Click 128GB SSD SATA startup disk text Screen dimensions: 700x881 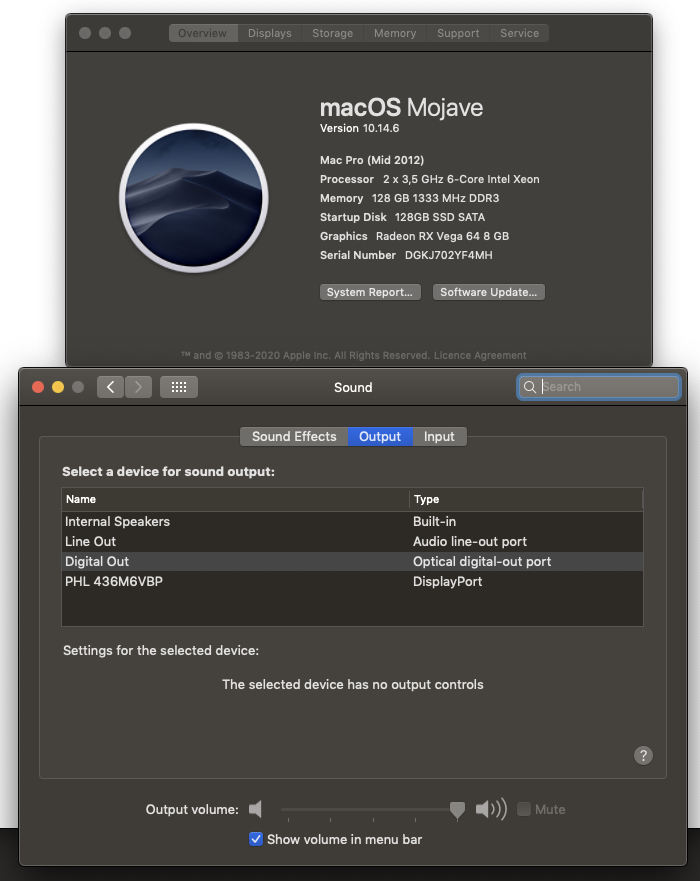(439, 217)
